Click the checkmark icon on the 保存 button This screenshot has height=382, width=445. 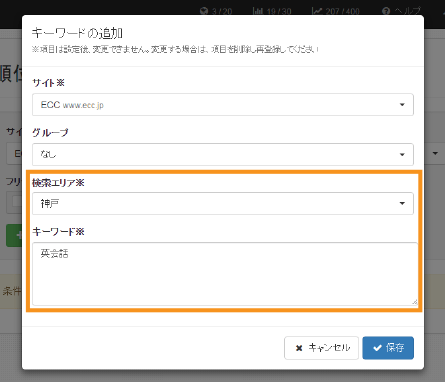coord(377,348)
